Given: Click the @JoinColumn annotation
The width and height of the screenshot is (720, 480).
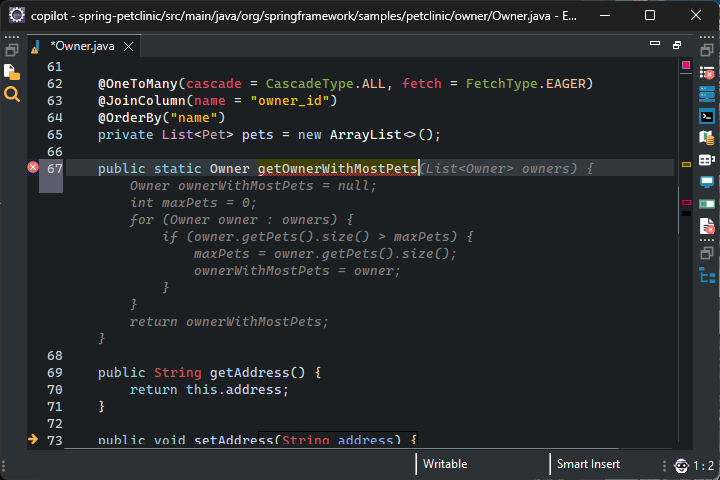Looking at the screenshot, I should click(x=142, y=101).
